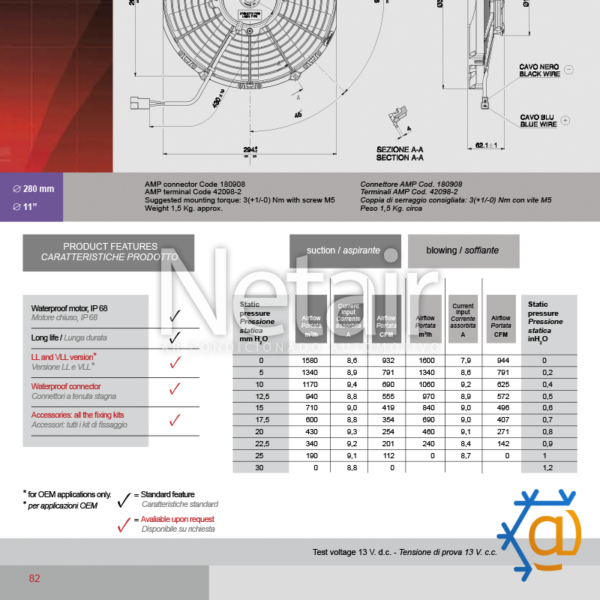Click the page number 82
The image size is (600, 600).
pyautogui.click(x=34, y=578)
